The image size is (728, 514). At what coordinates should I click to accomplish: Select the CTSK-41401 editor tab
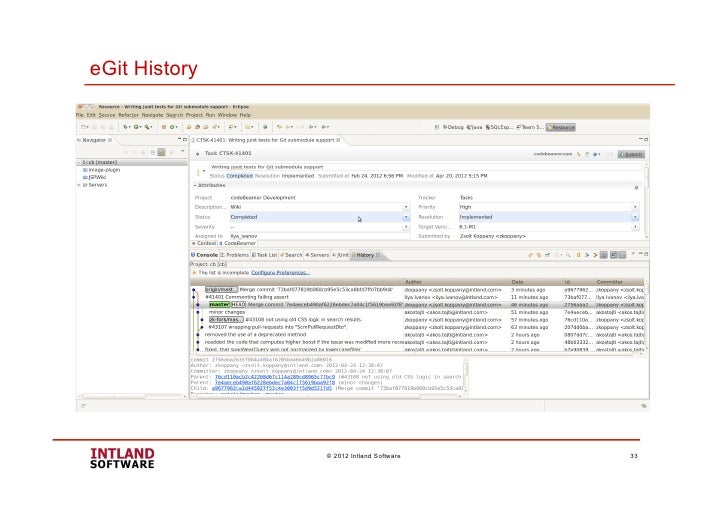265,140
